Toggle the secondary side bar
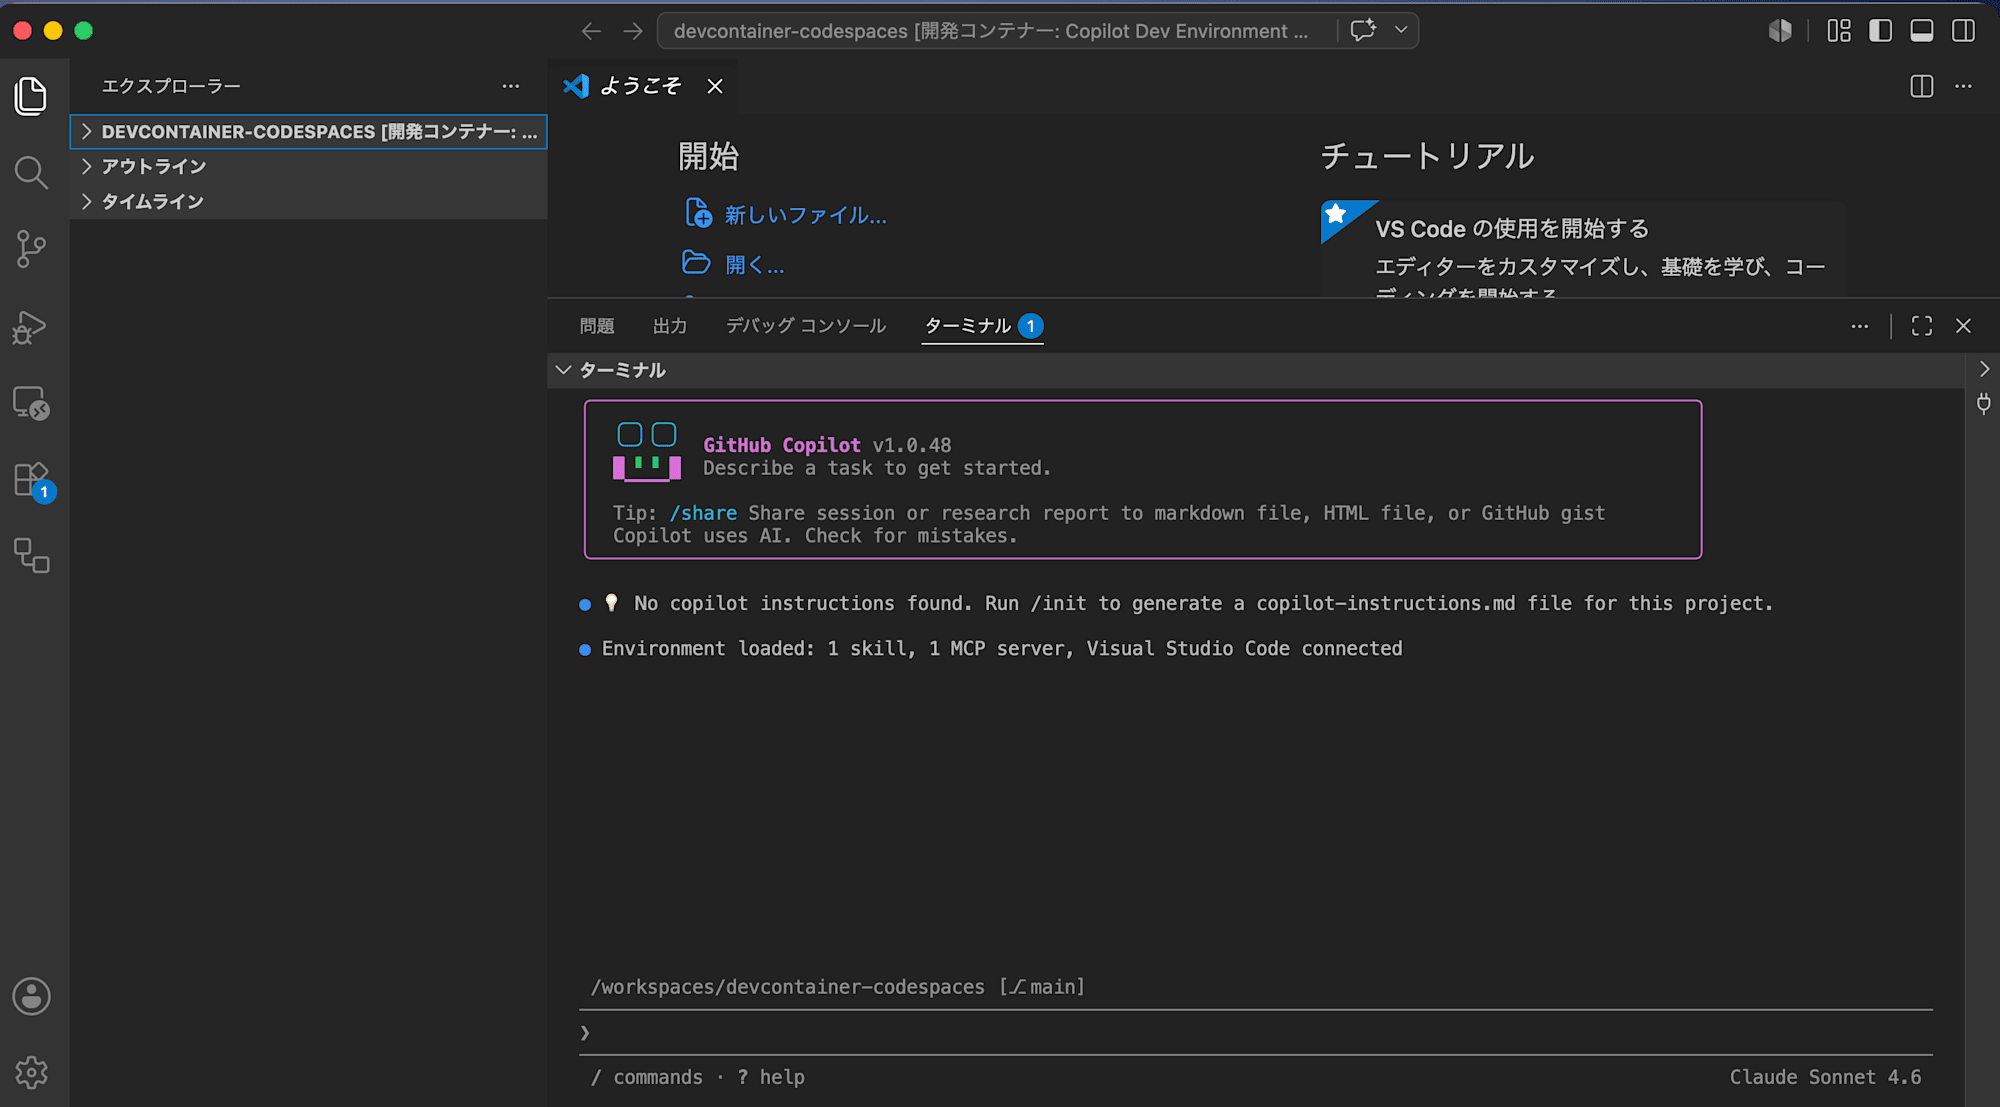2000x1107 pixels. click(x=1963, y=31)
